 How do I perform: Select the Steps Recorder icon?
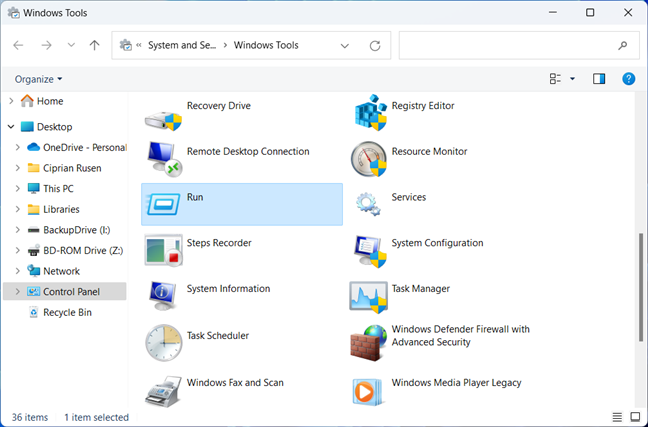[164, 250]
